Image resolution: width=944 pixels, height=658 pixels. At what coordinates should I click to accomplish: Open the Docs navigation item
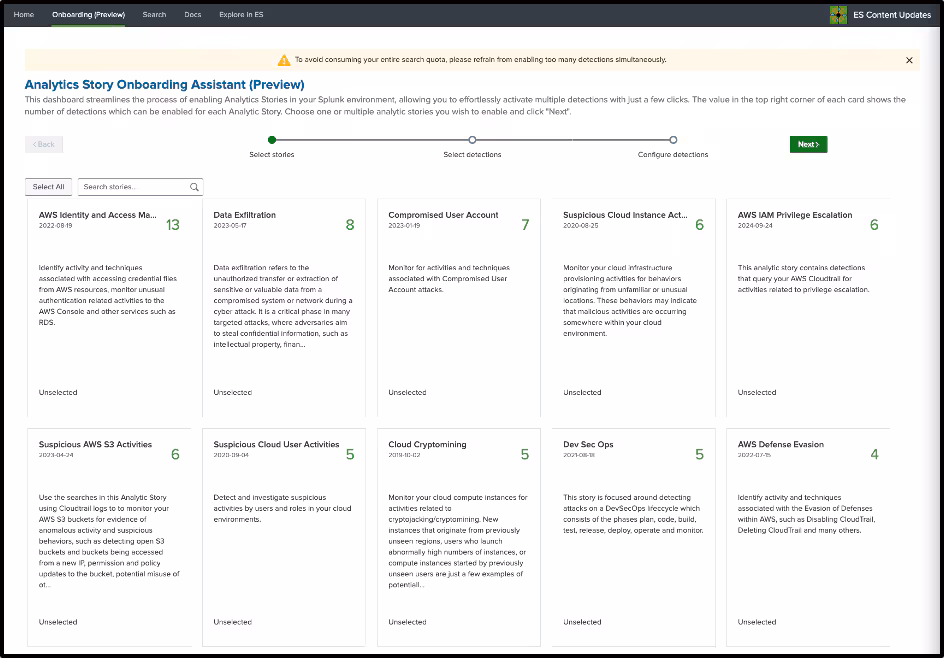[193, 15]
